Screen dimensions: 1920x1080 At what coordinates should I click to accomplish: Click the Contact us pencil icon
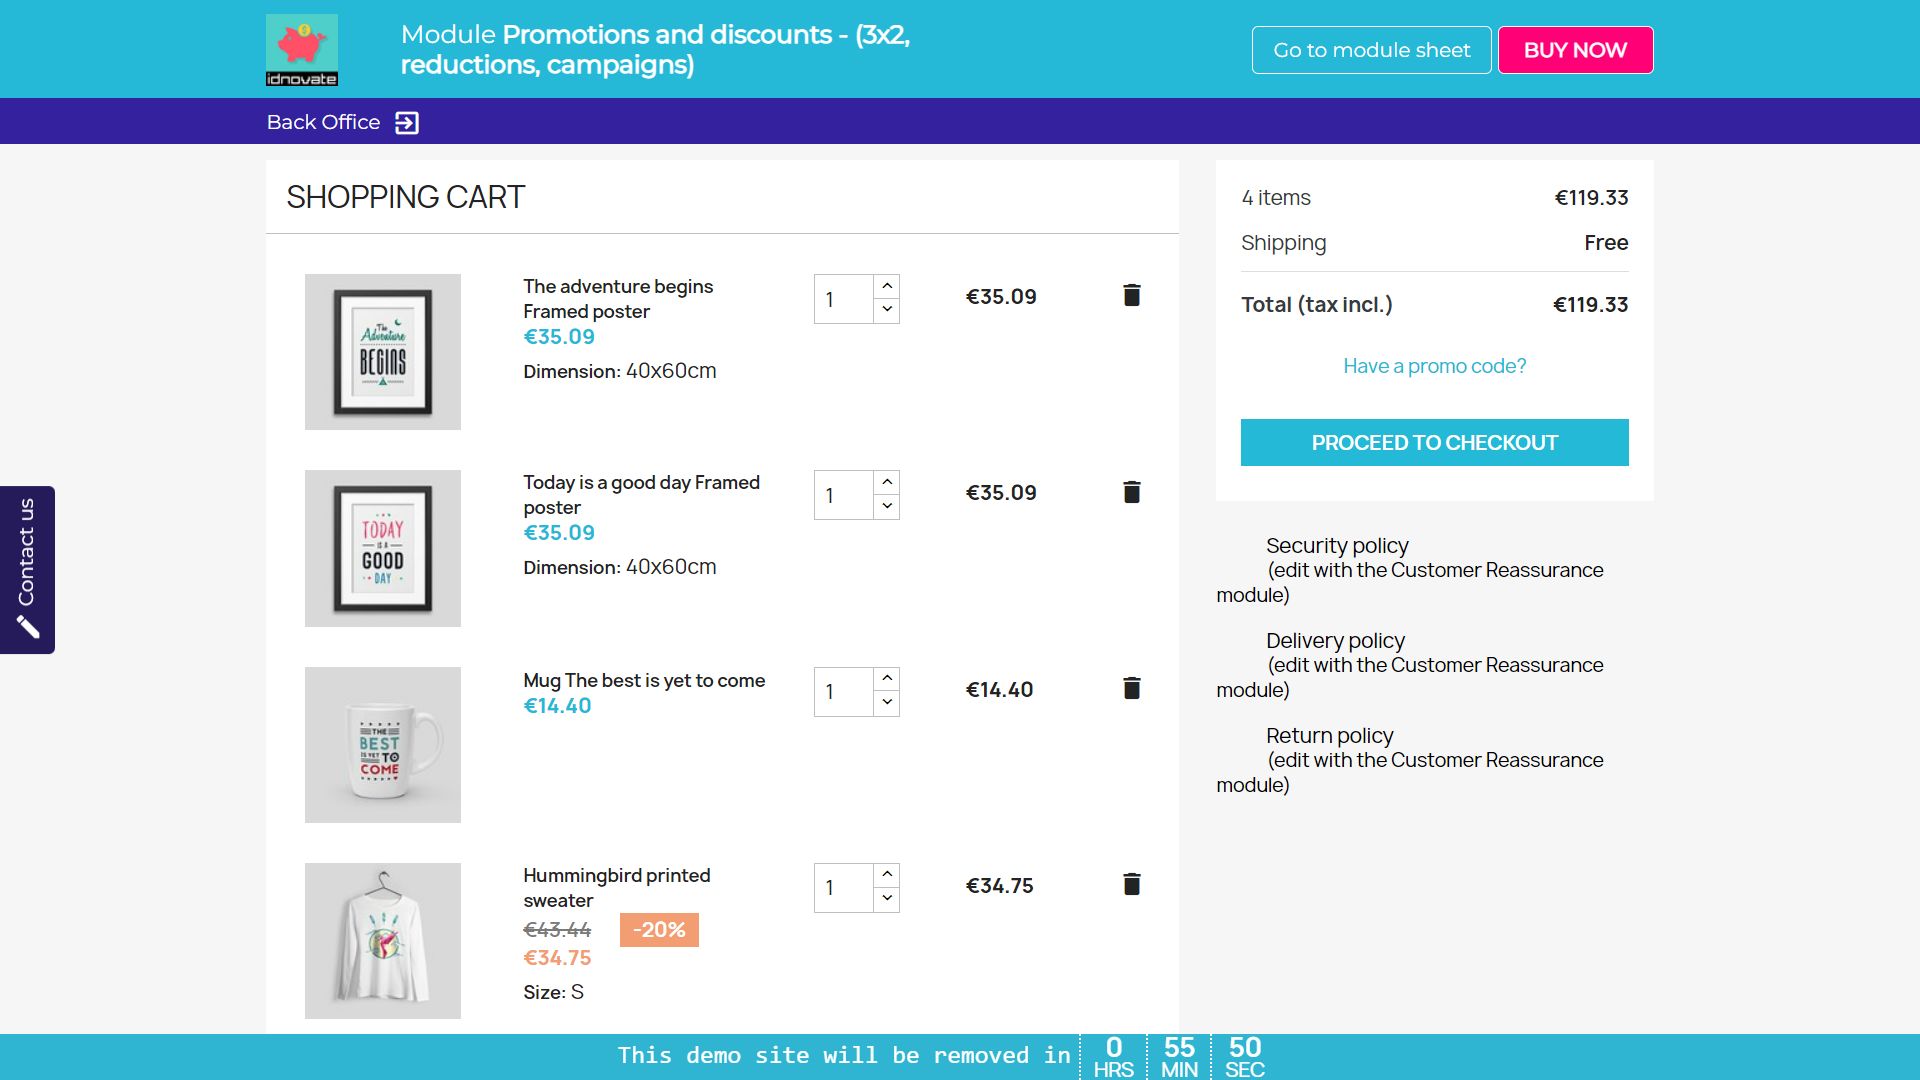tap(28, 627)
